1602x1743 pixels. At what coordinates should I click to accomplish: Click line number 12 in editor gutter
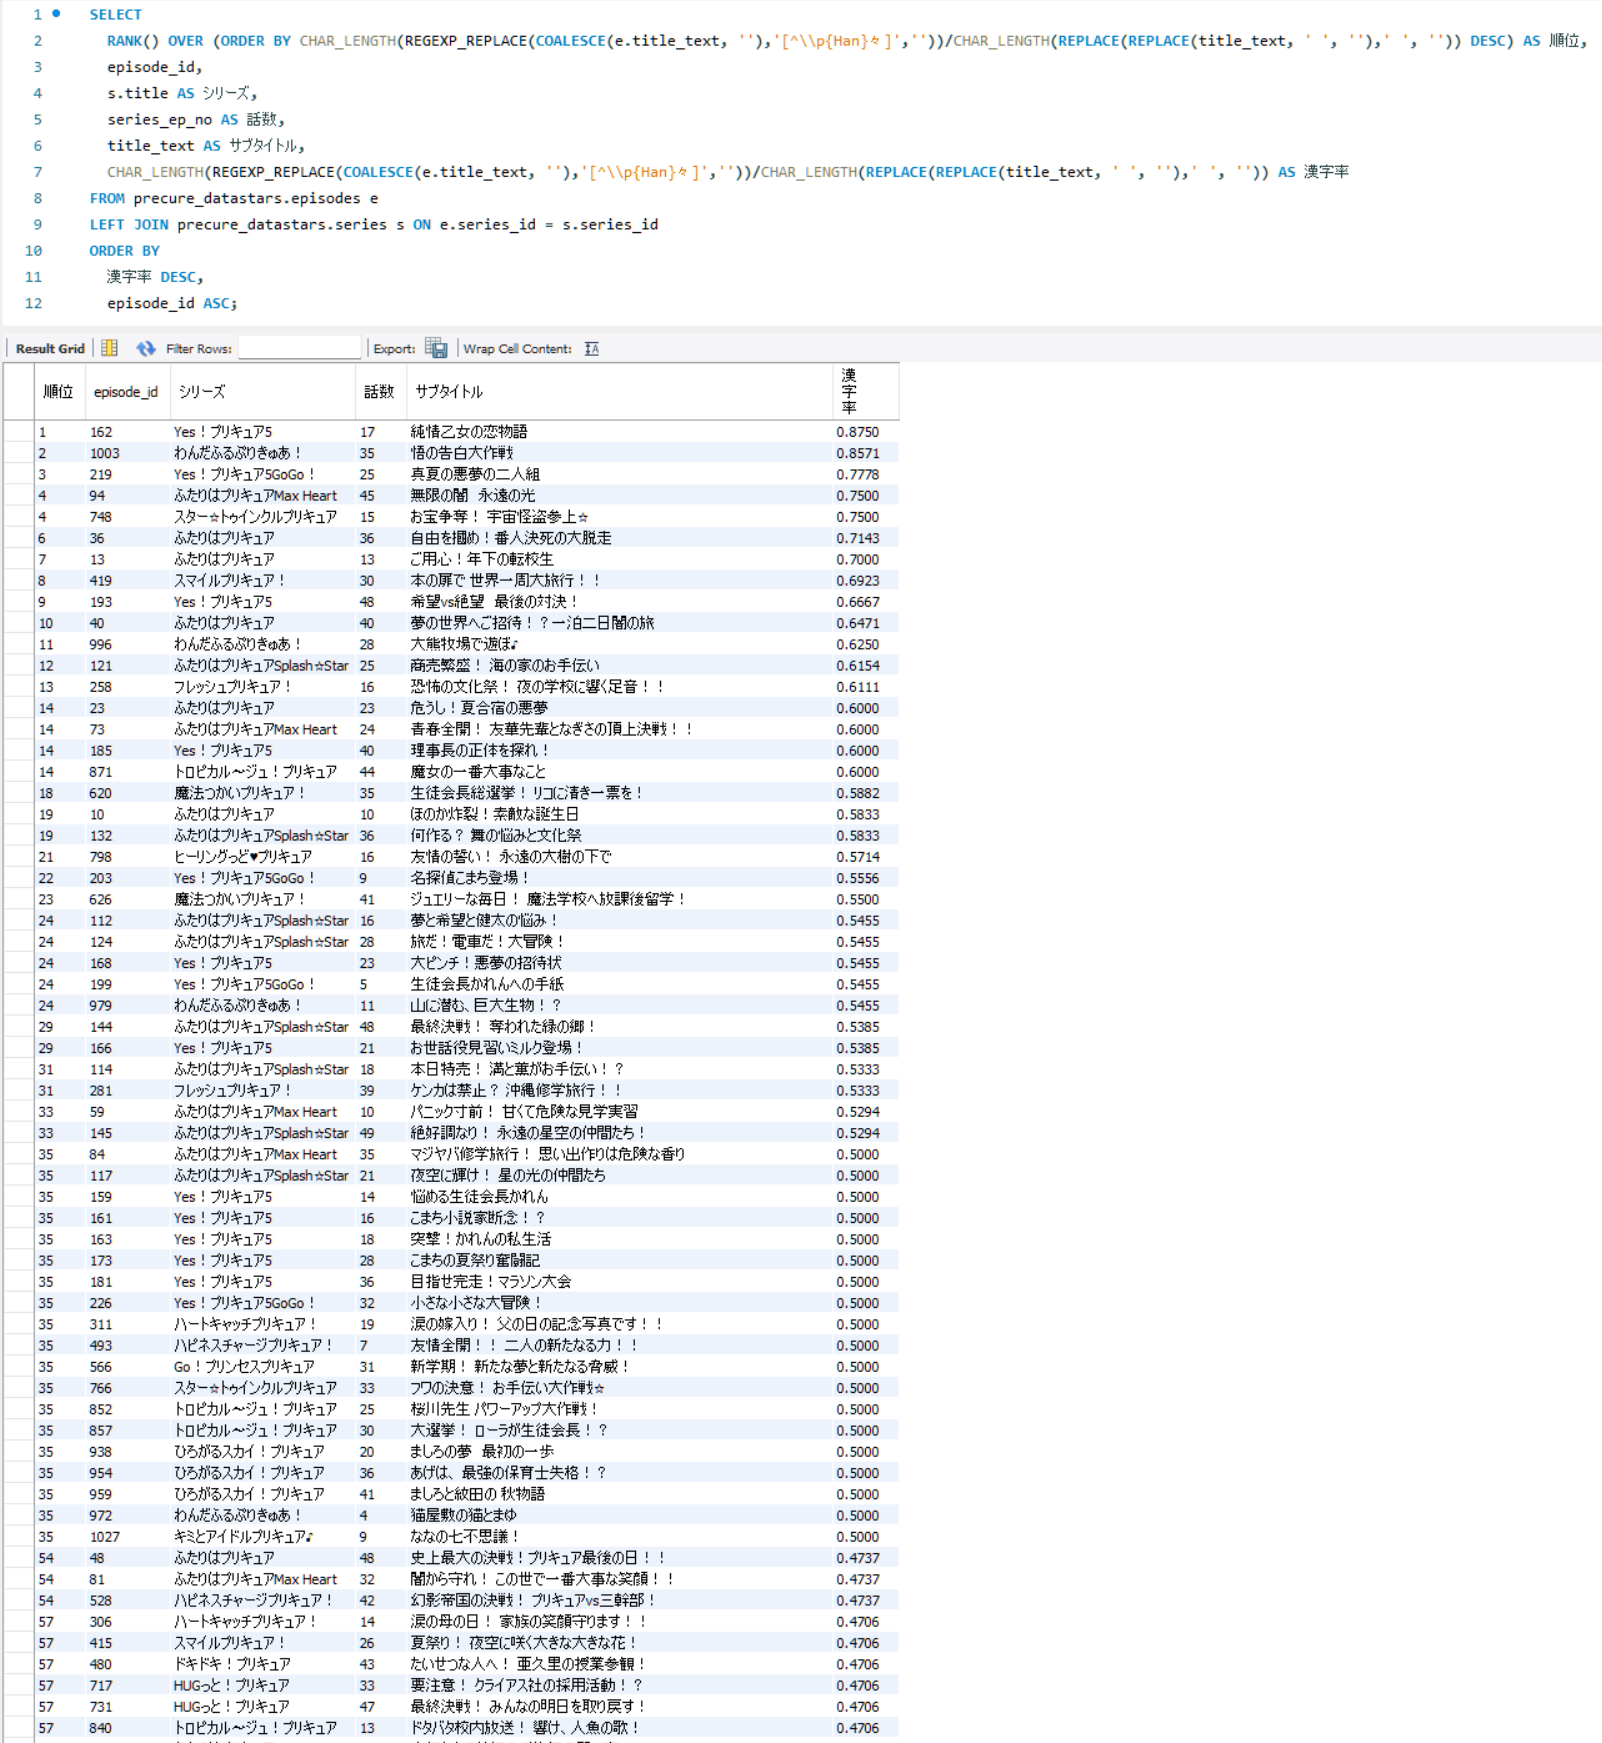pos(33,303)
